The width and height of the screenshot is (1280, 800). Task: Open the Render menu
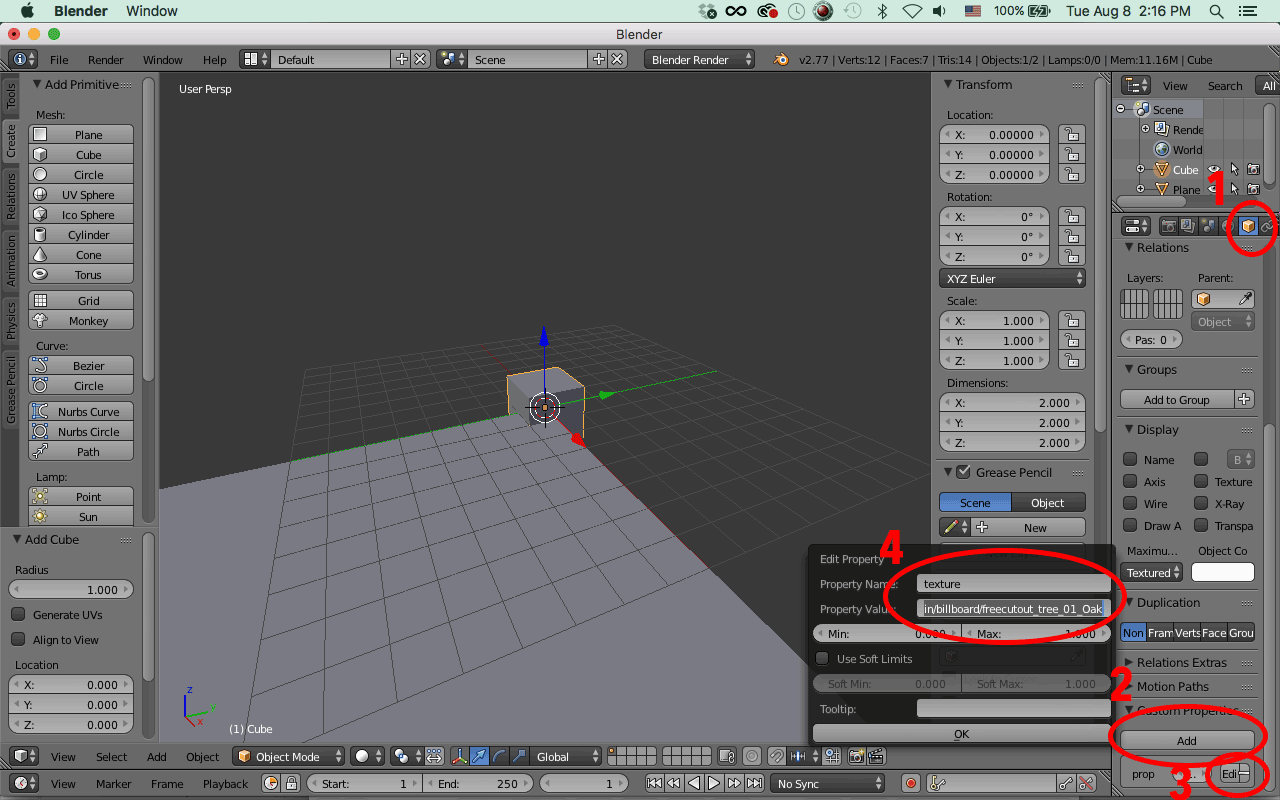[105, 59]
